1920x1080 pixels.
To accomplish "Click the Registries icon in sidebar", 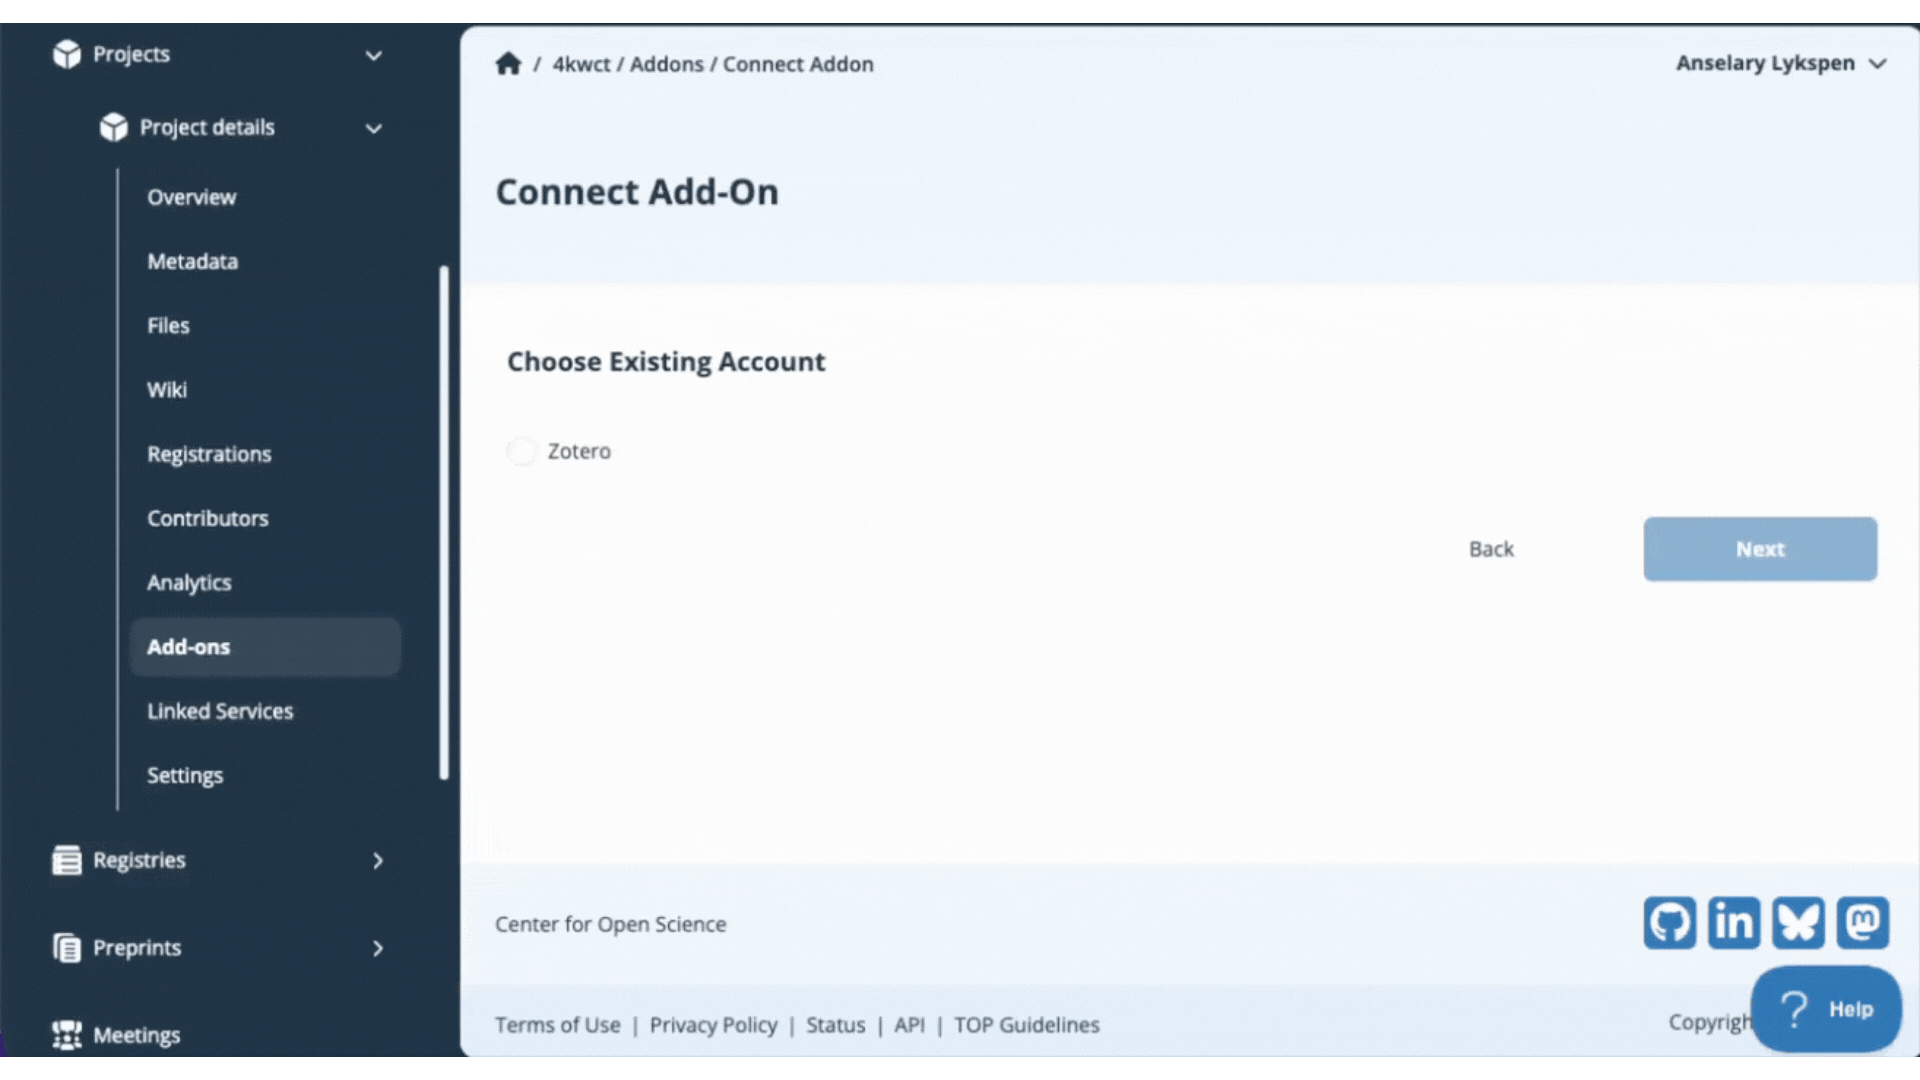I will 67,860.
